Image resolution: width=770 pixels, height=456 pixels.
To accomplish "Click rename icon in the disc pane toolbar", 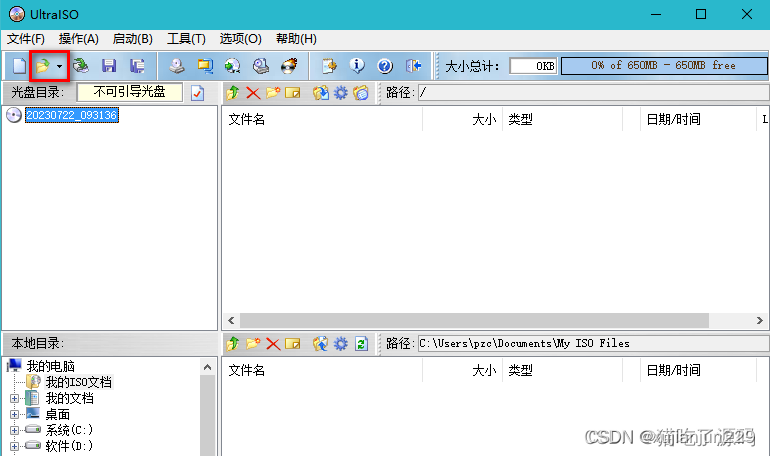I will [293, 93].
